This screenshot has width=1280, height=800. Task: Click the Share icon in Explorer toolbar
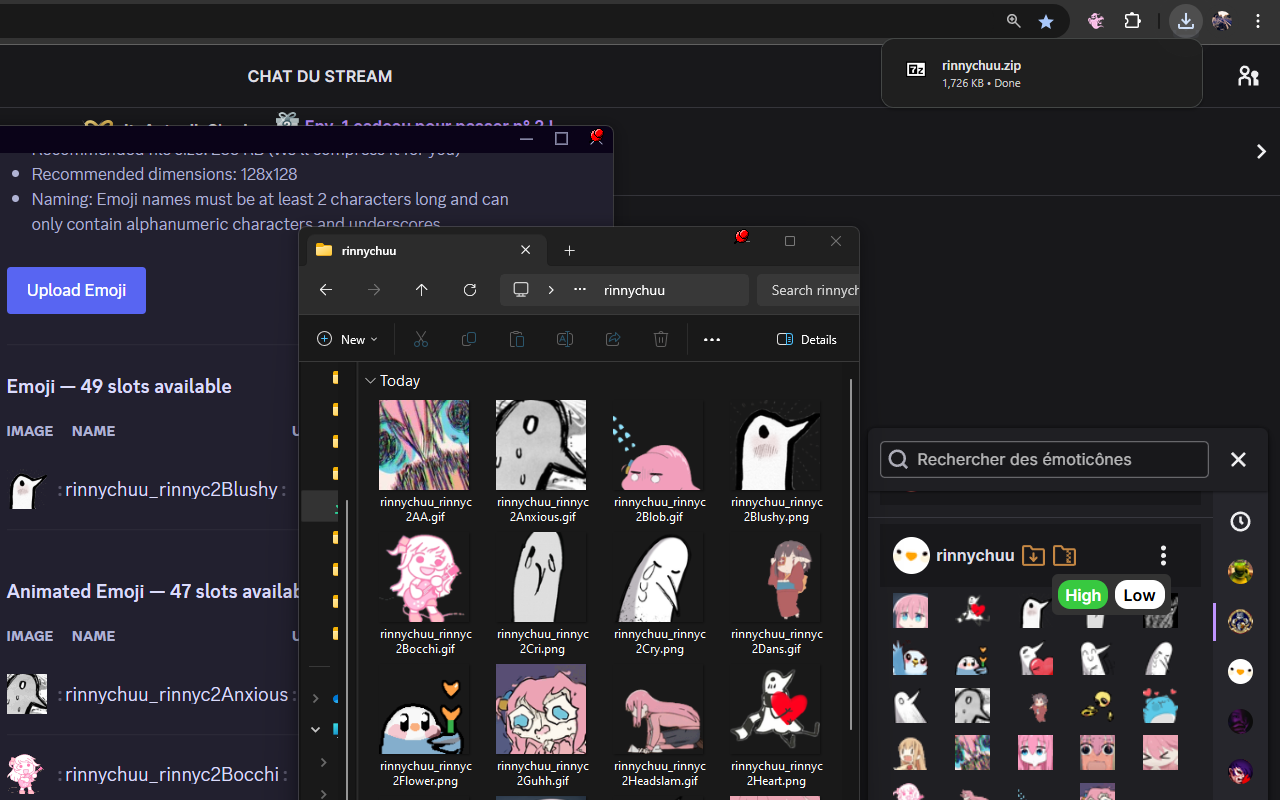[613, 339]
